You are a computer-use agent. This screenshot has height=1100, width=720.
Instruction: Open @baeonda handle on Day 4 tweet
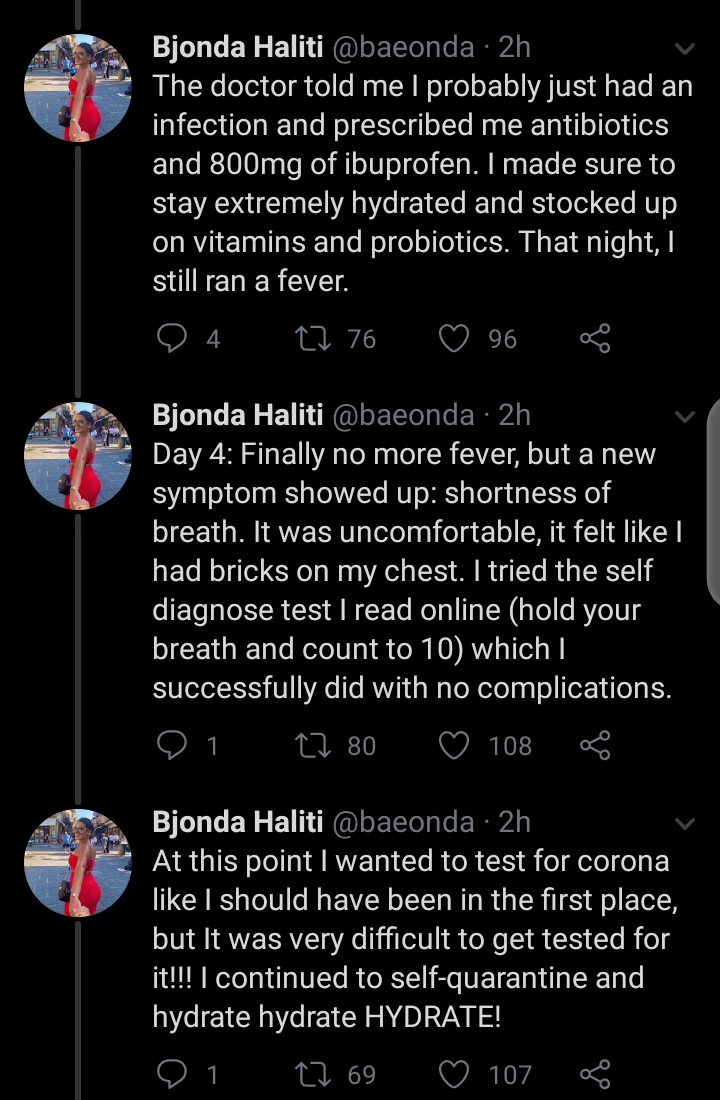pyautogui.click(x=403, y=415)
